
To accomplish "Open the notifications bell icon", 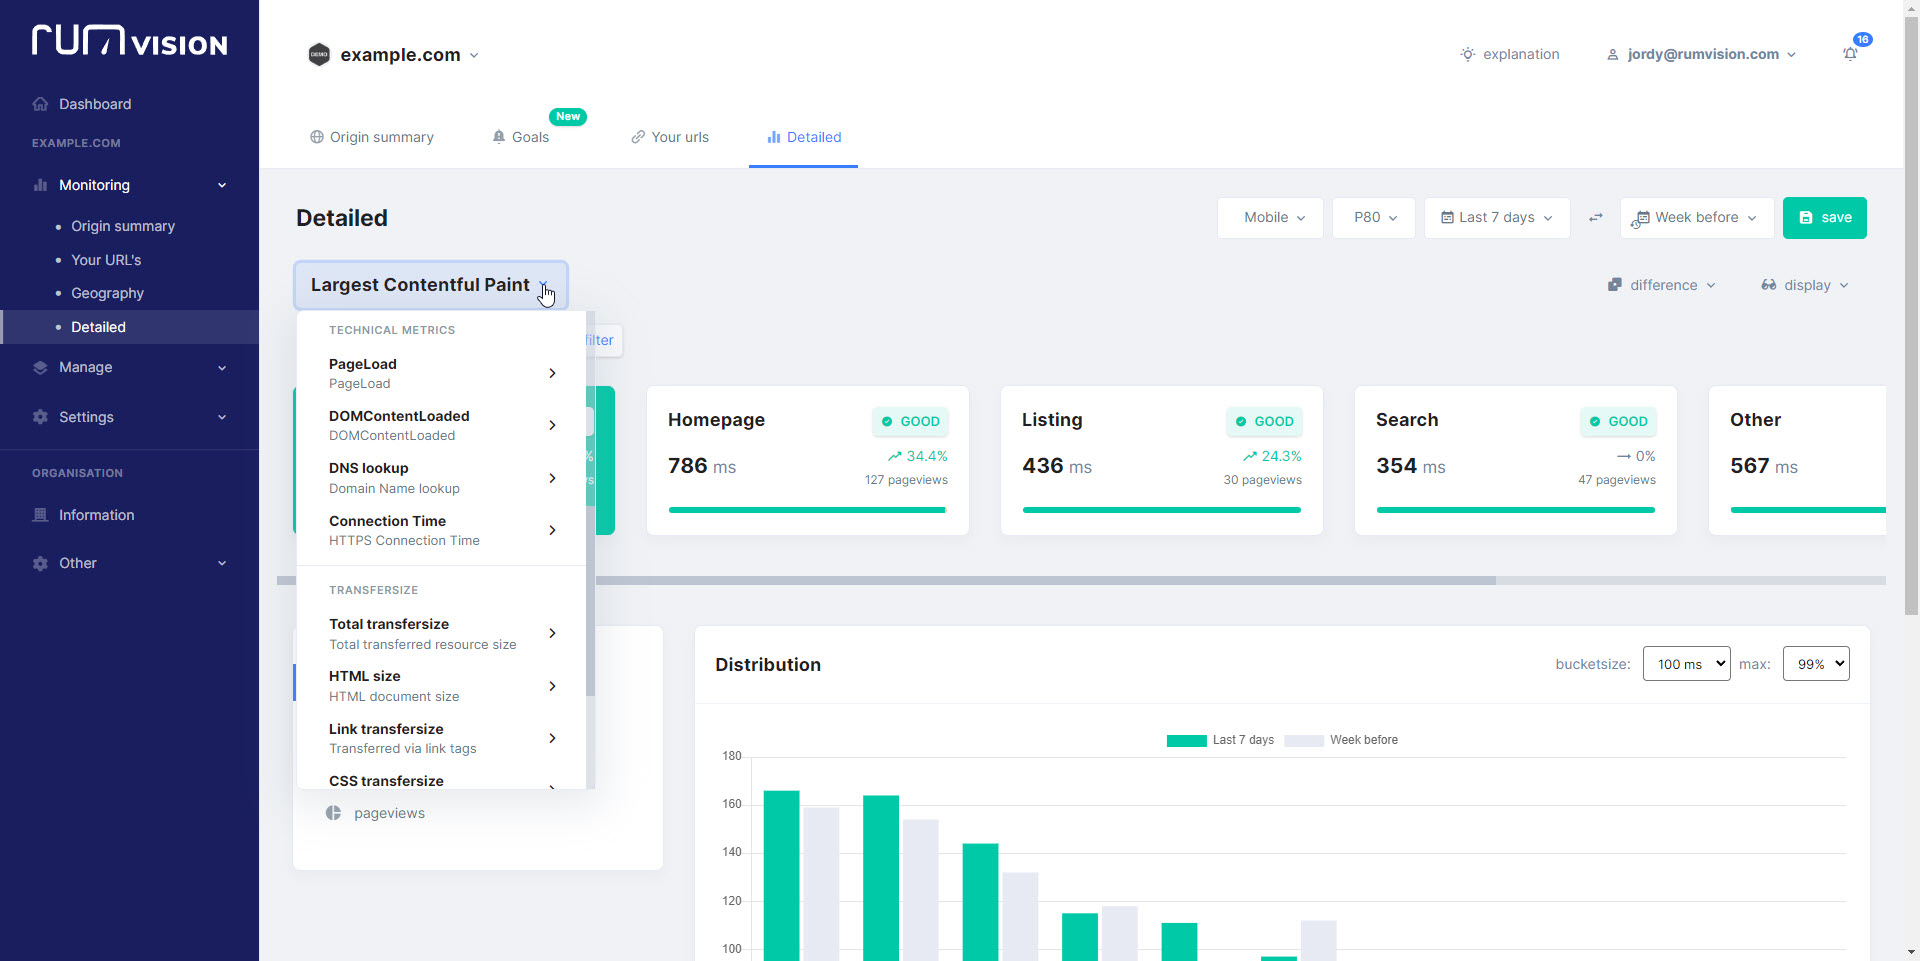I will [1850, 54].
